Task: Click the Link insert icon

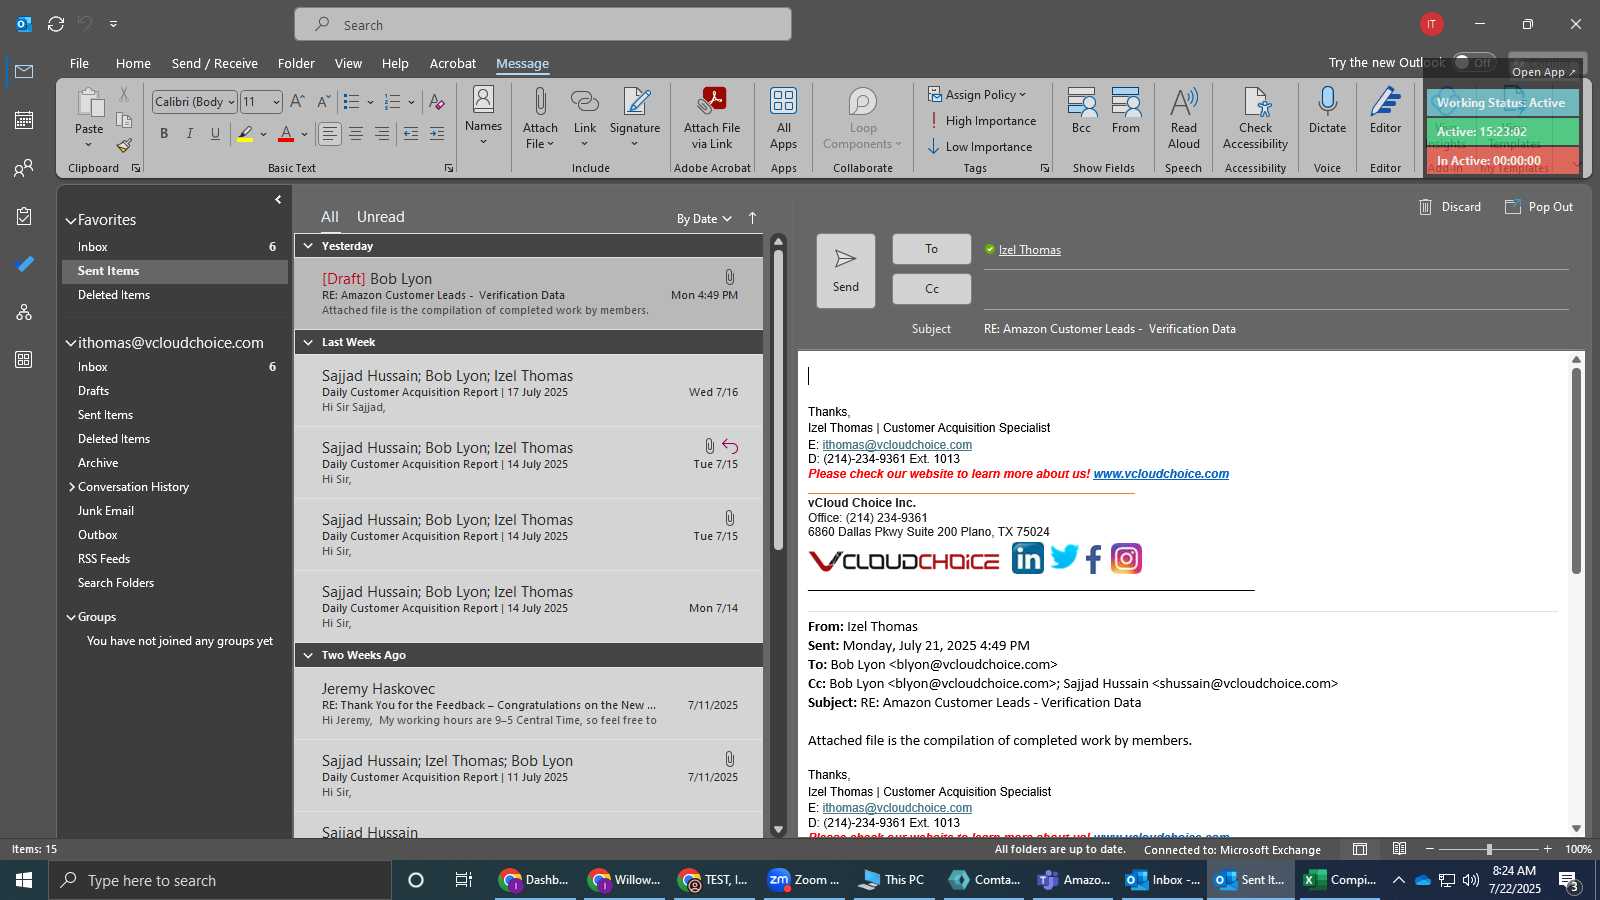Action: click(585, 102)
